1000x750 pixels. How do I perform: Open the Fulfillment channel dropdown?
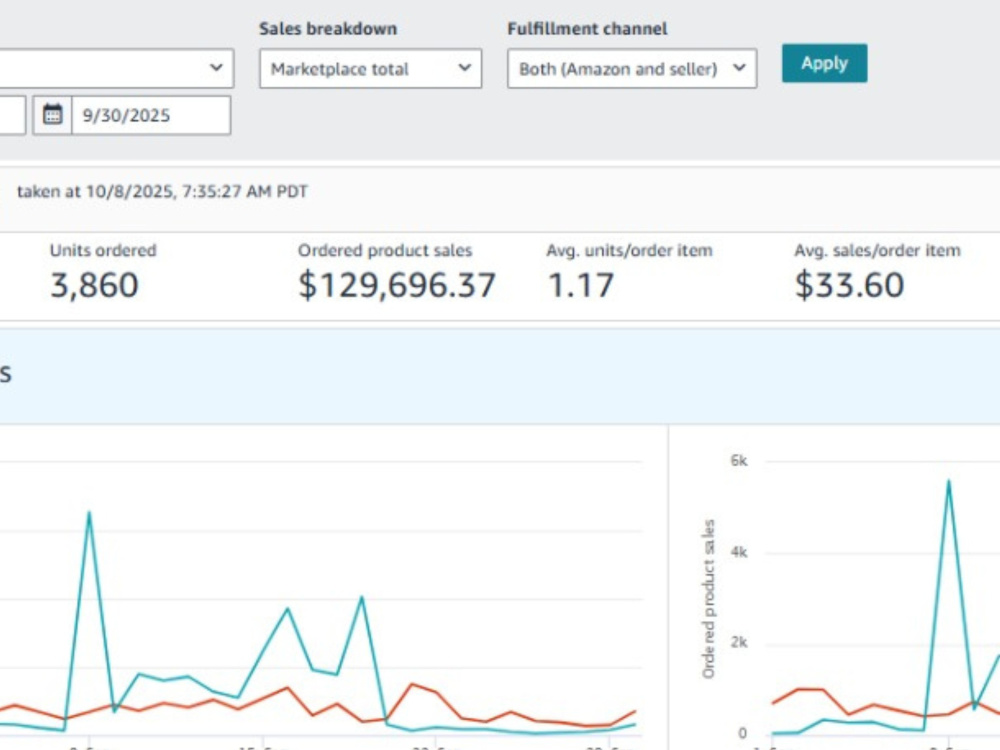click(x=632, y=68)
